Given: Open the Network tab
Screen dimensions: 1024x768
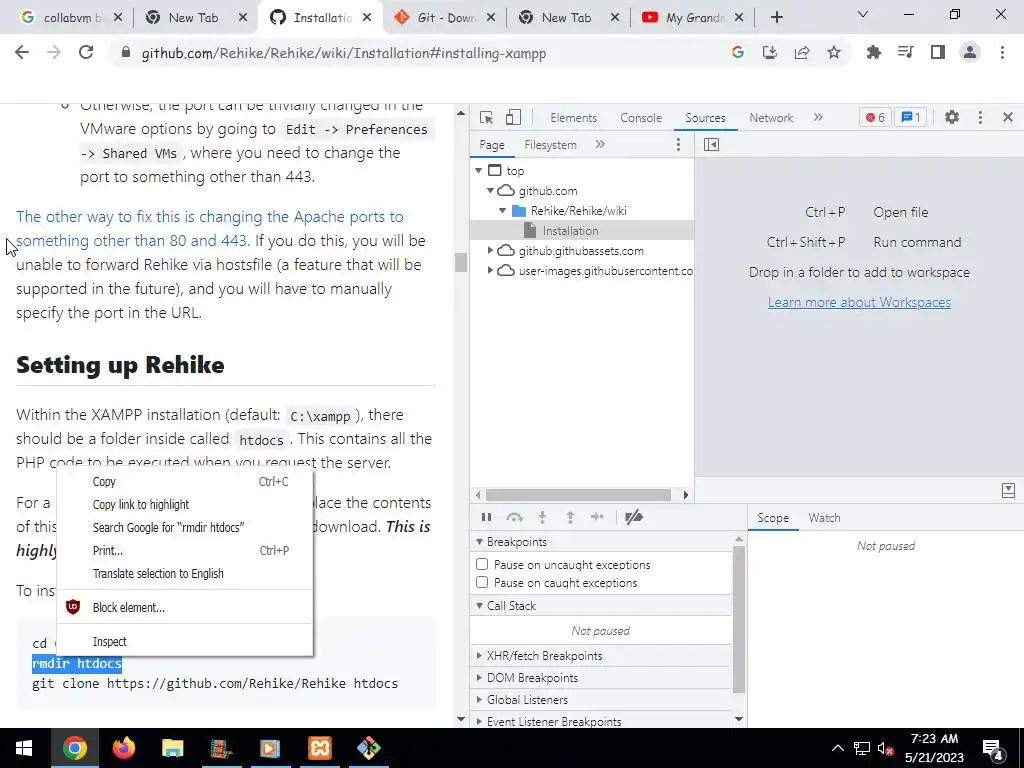Looking at the screenshot, I should point(771,118).
